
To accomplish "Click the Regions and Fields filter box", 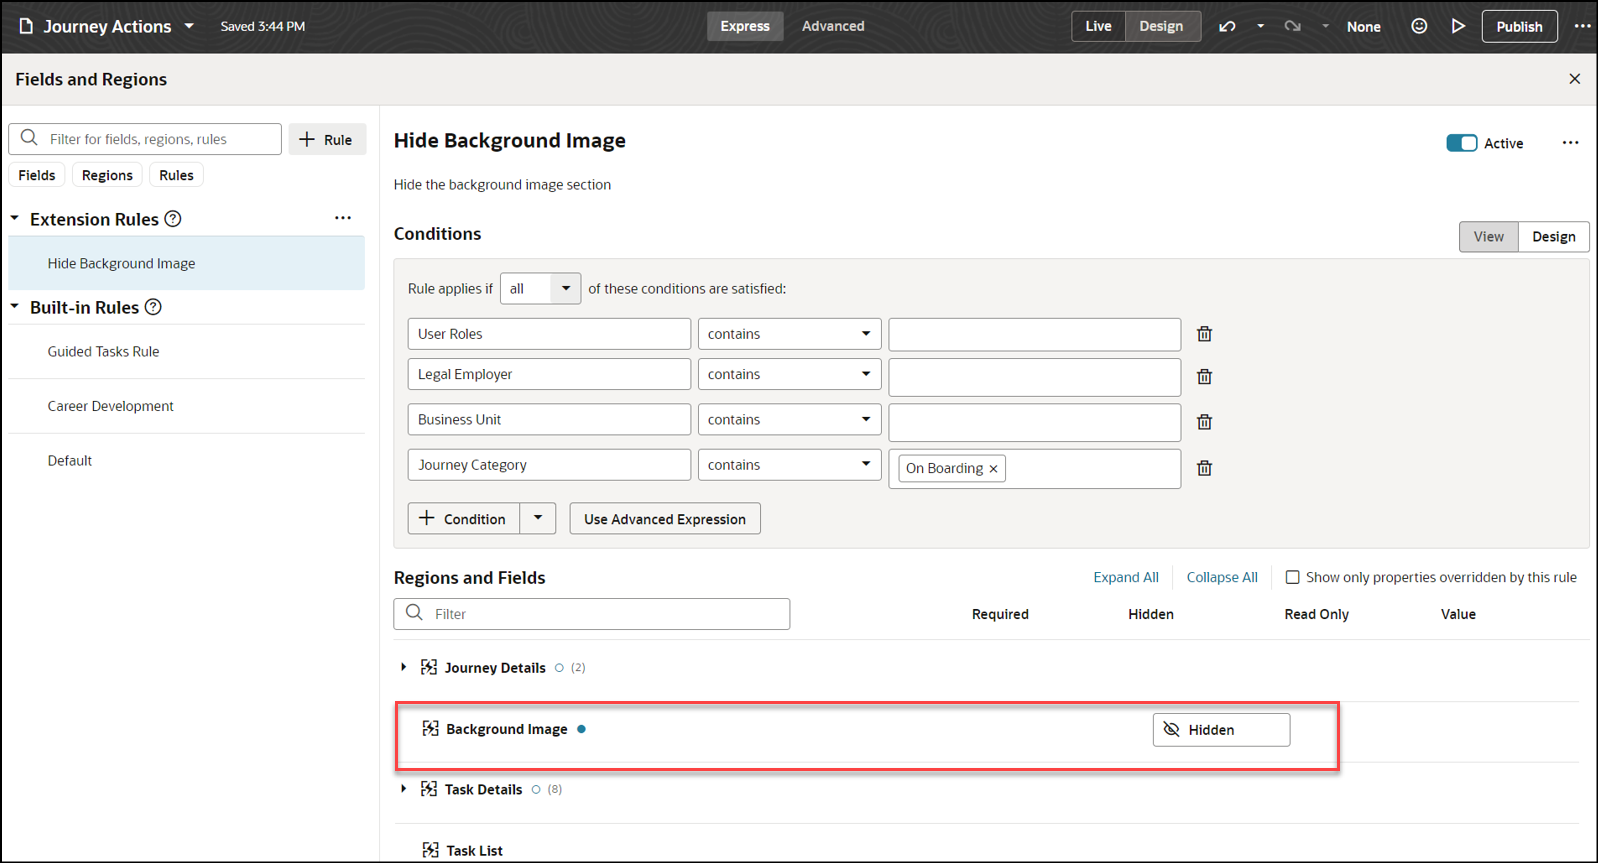I will coord(592,614).
